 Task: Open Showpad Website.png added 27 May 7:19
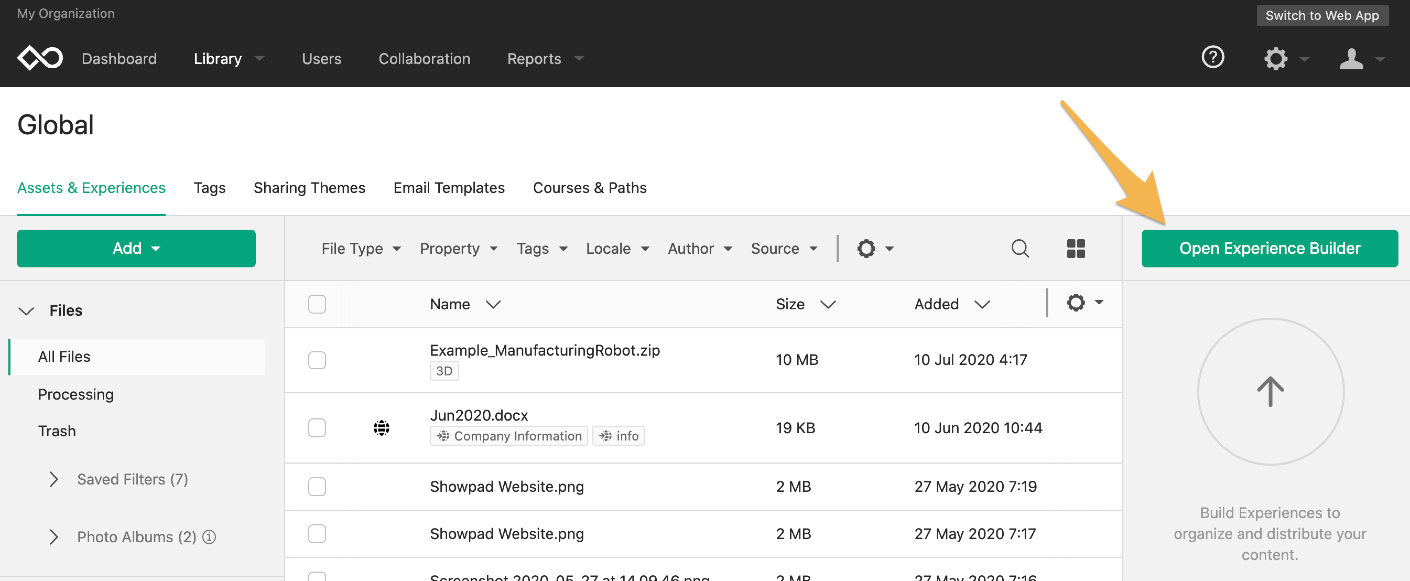pos(507,487)
